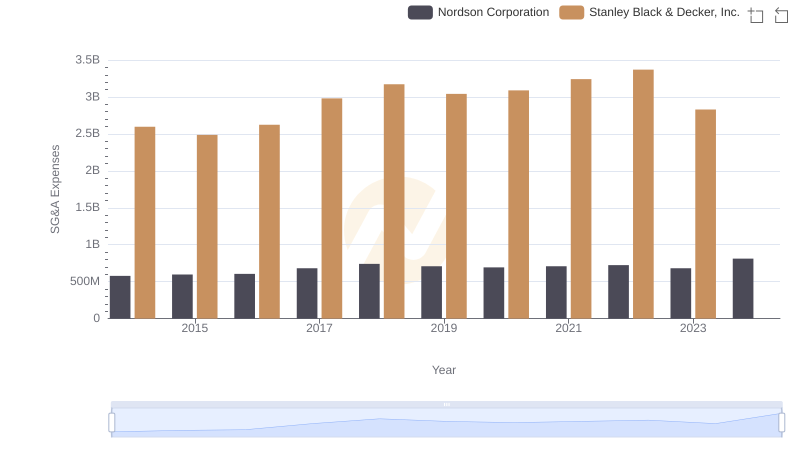Click the Nordson Corporation dark legend swatch
800x461 pixels.
pos(420,12)
